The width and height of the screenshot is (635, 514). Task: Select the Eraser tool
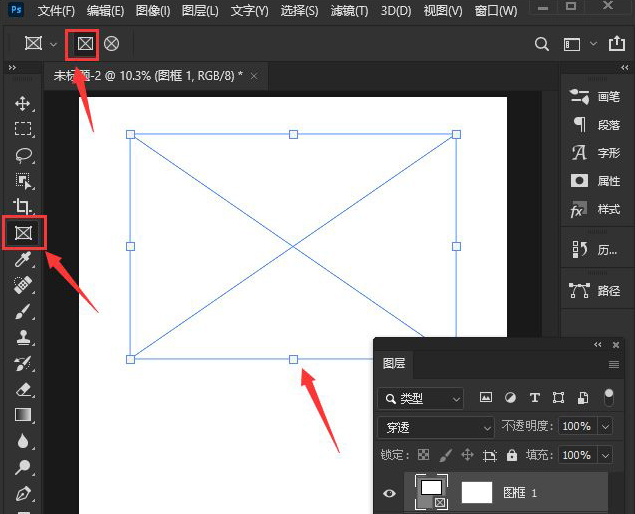(x=23, y=389)
